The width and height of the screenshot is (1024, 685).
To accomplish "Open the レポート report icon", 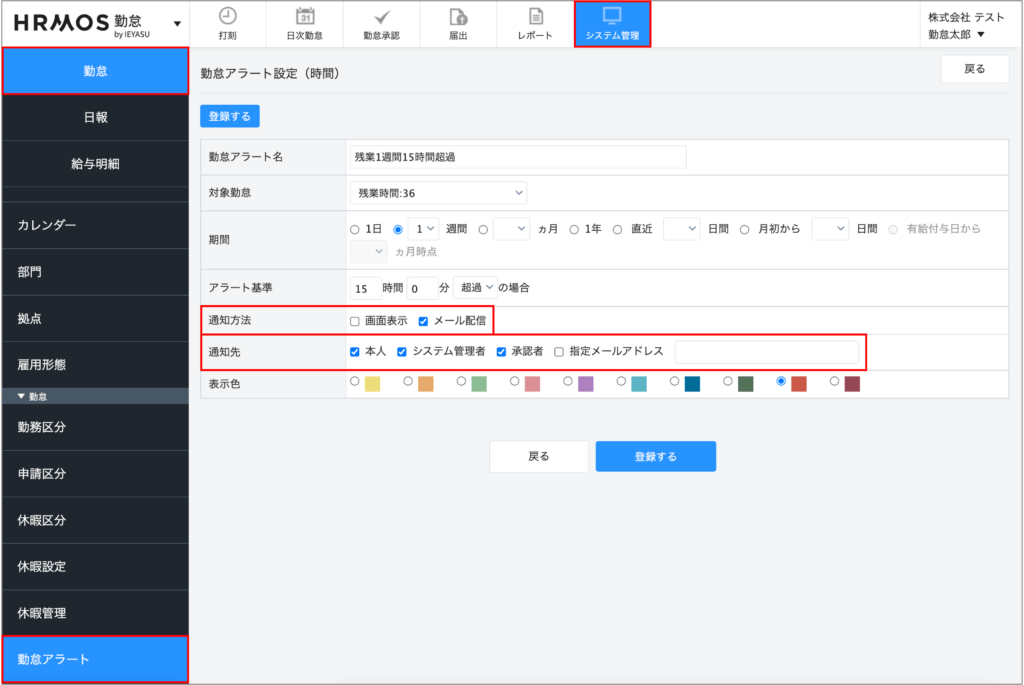I will click(x=535, y=16).
